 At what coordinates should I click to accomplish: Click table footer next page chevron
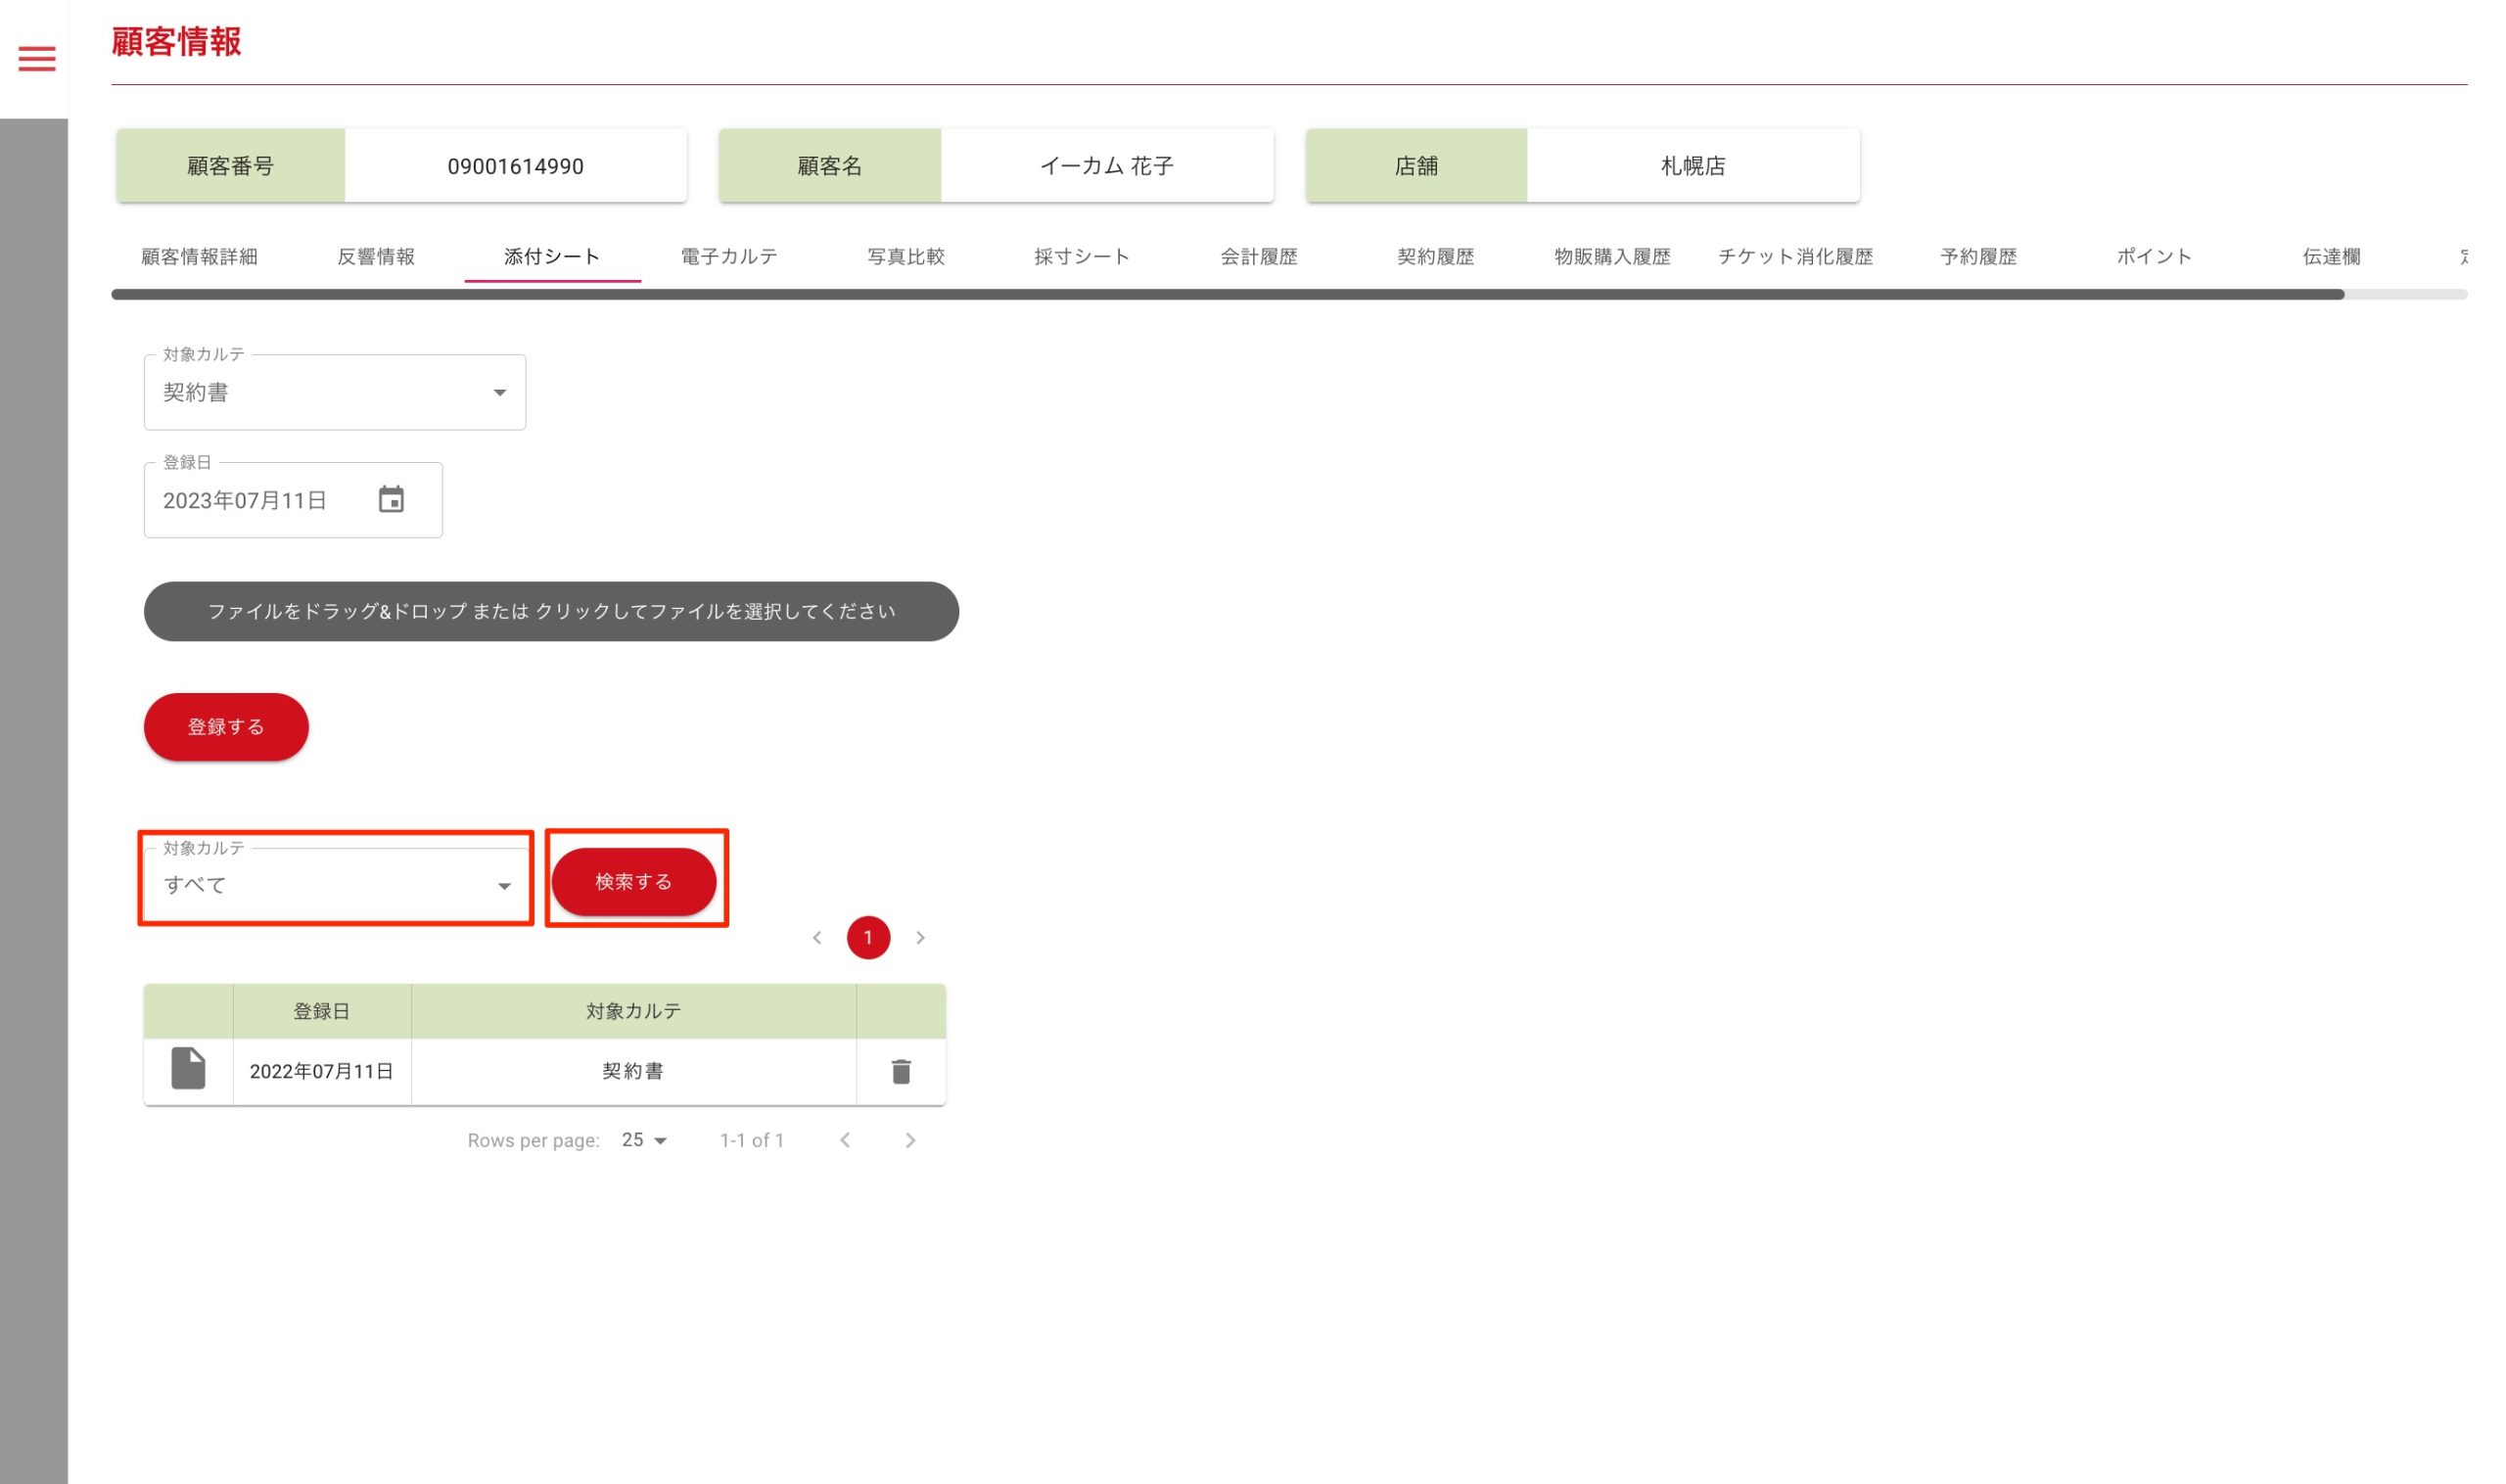909,1140
